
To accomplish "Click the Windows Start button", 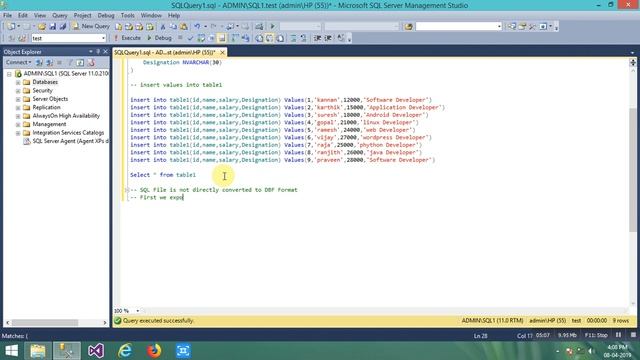I will 11,351.
